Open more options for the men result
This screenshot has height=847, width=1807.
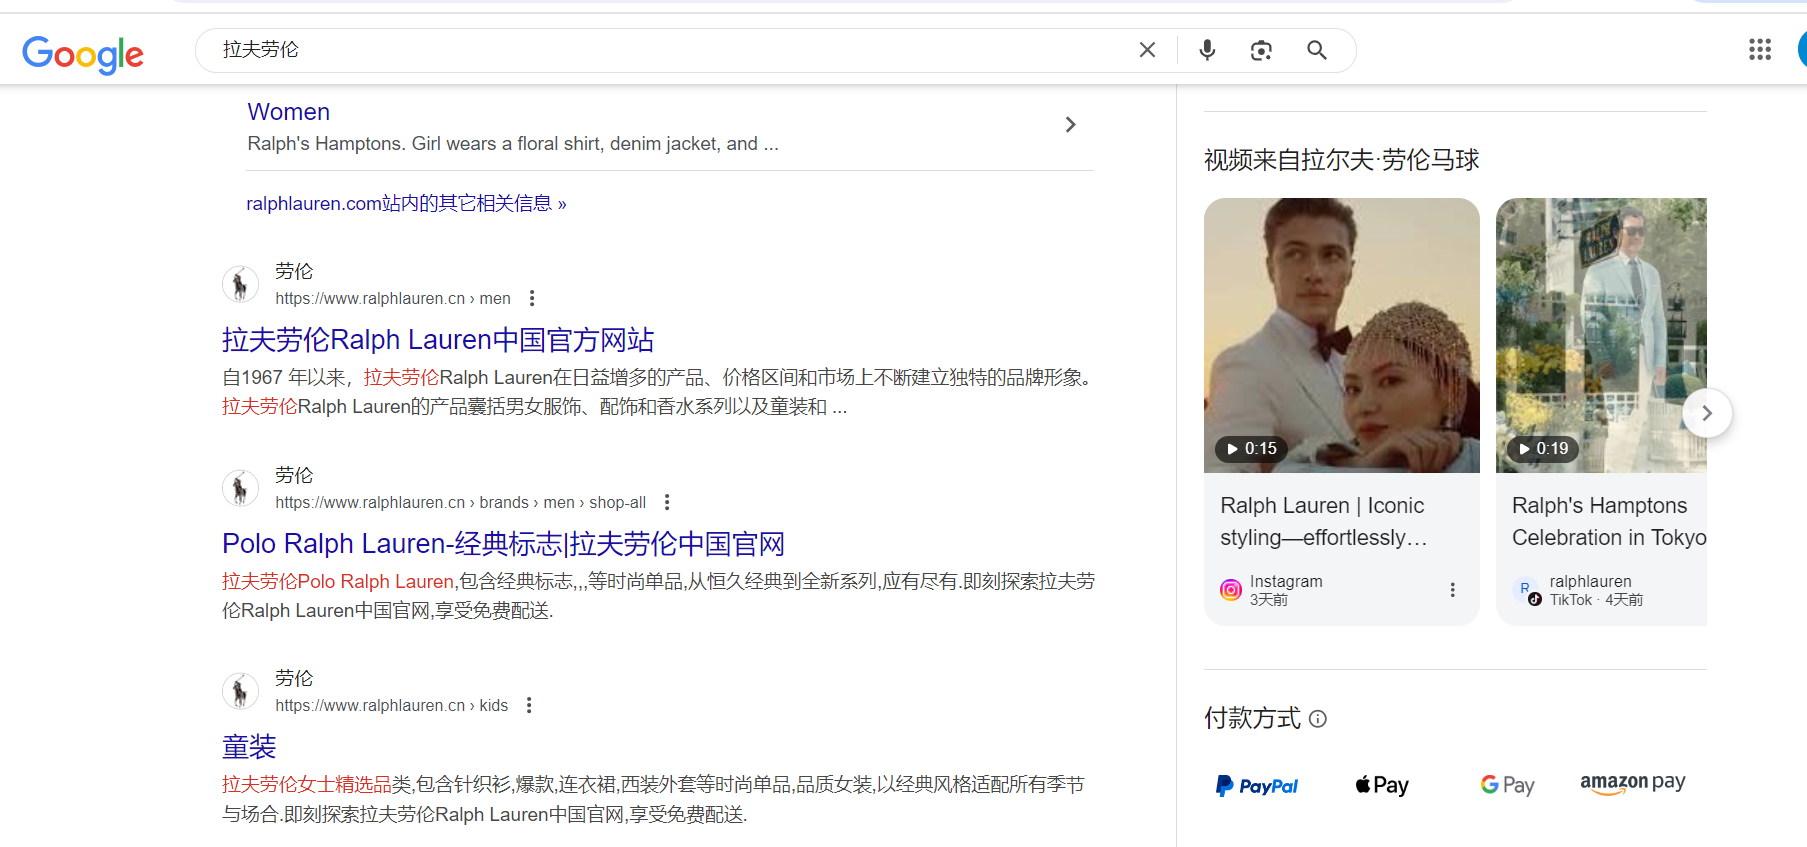tap(532, 298)
